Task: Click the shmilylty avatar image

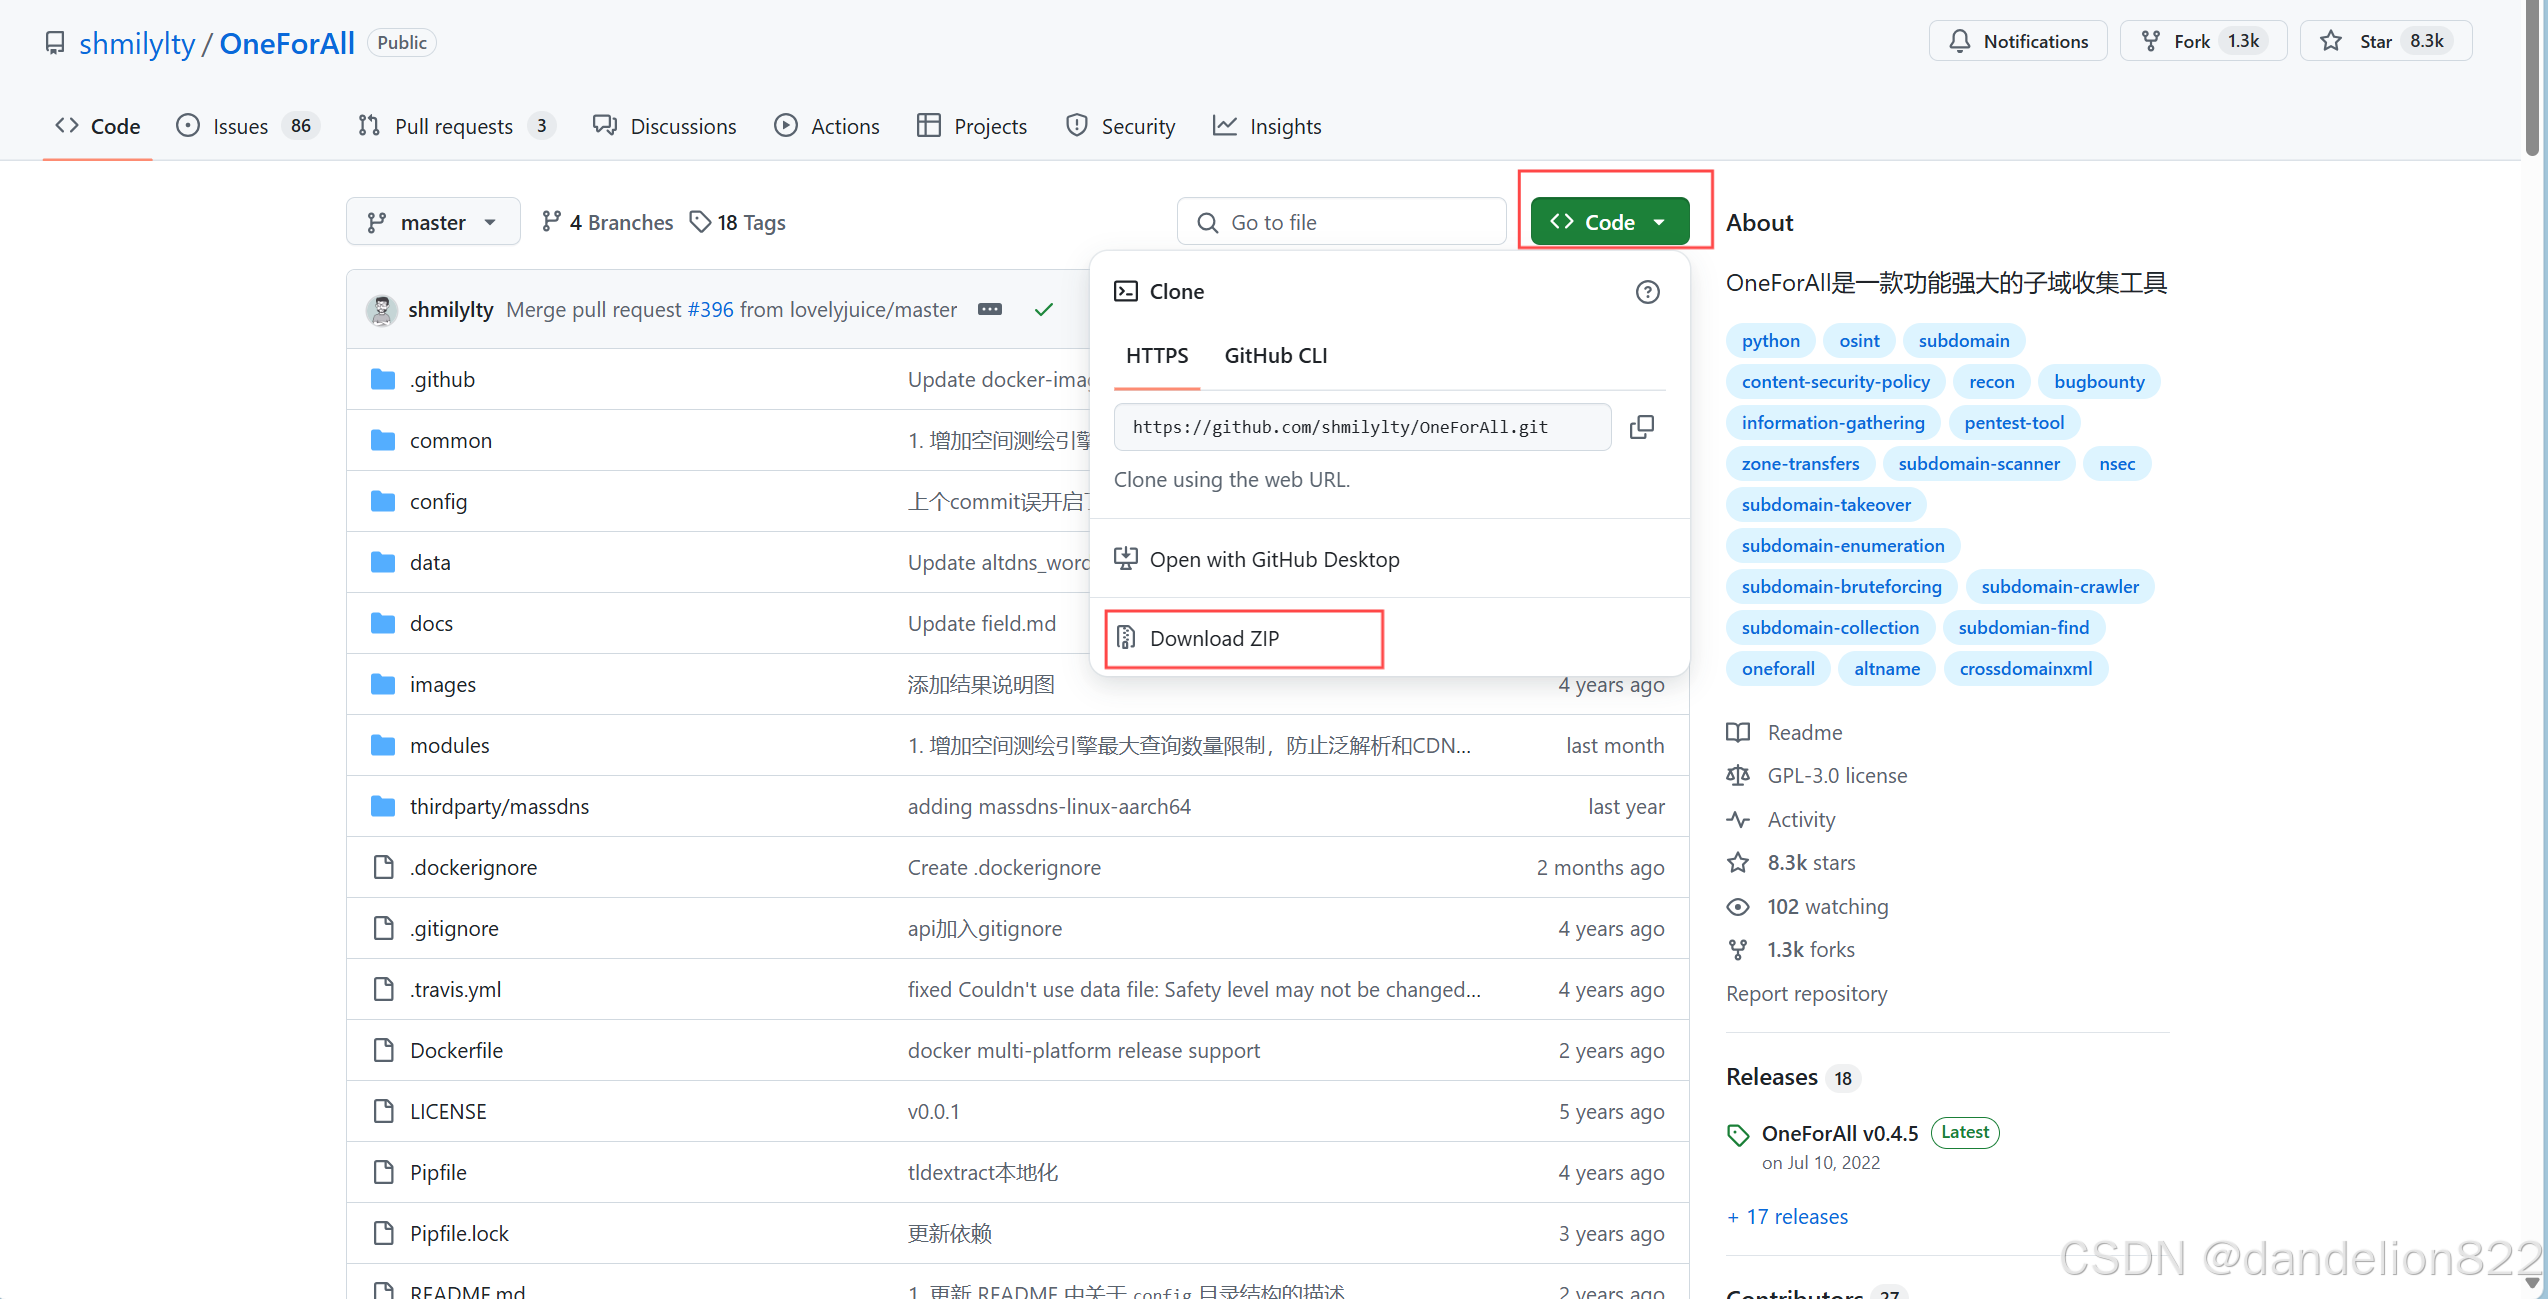Action: 381,310
